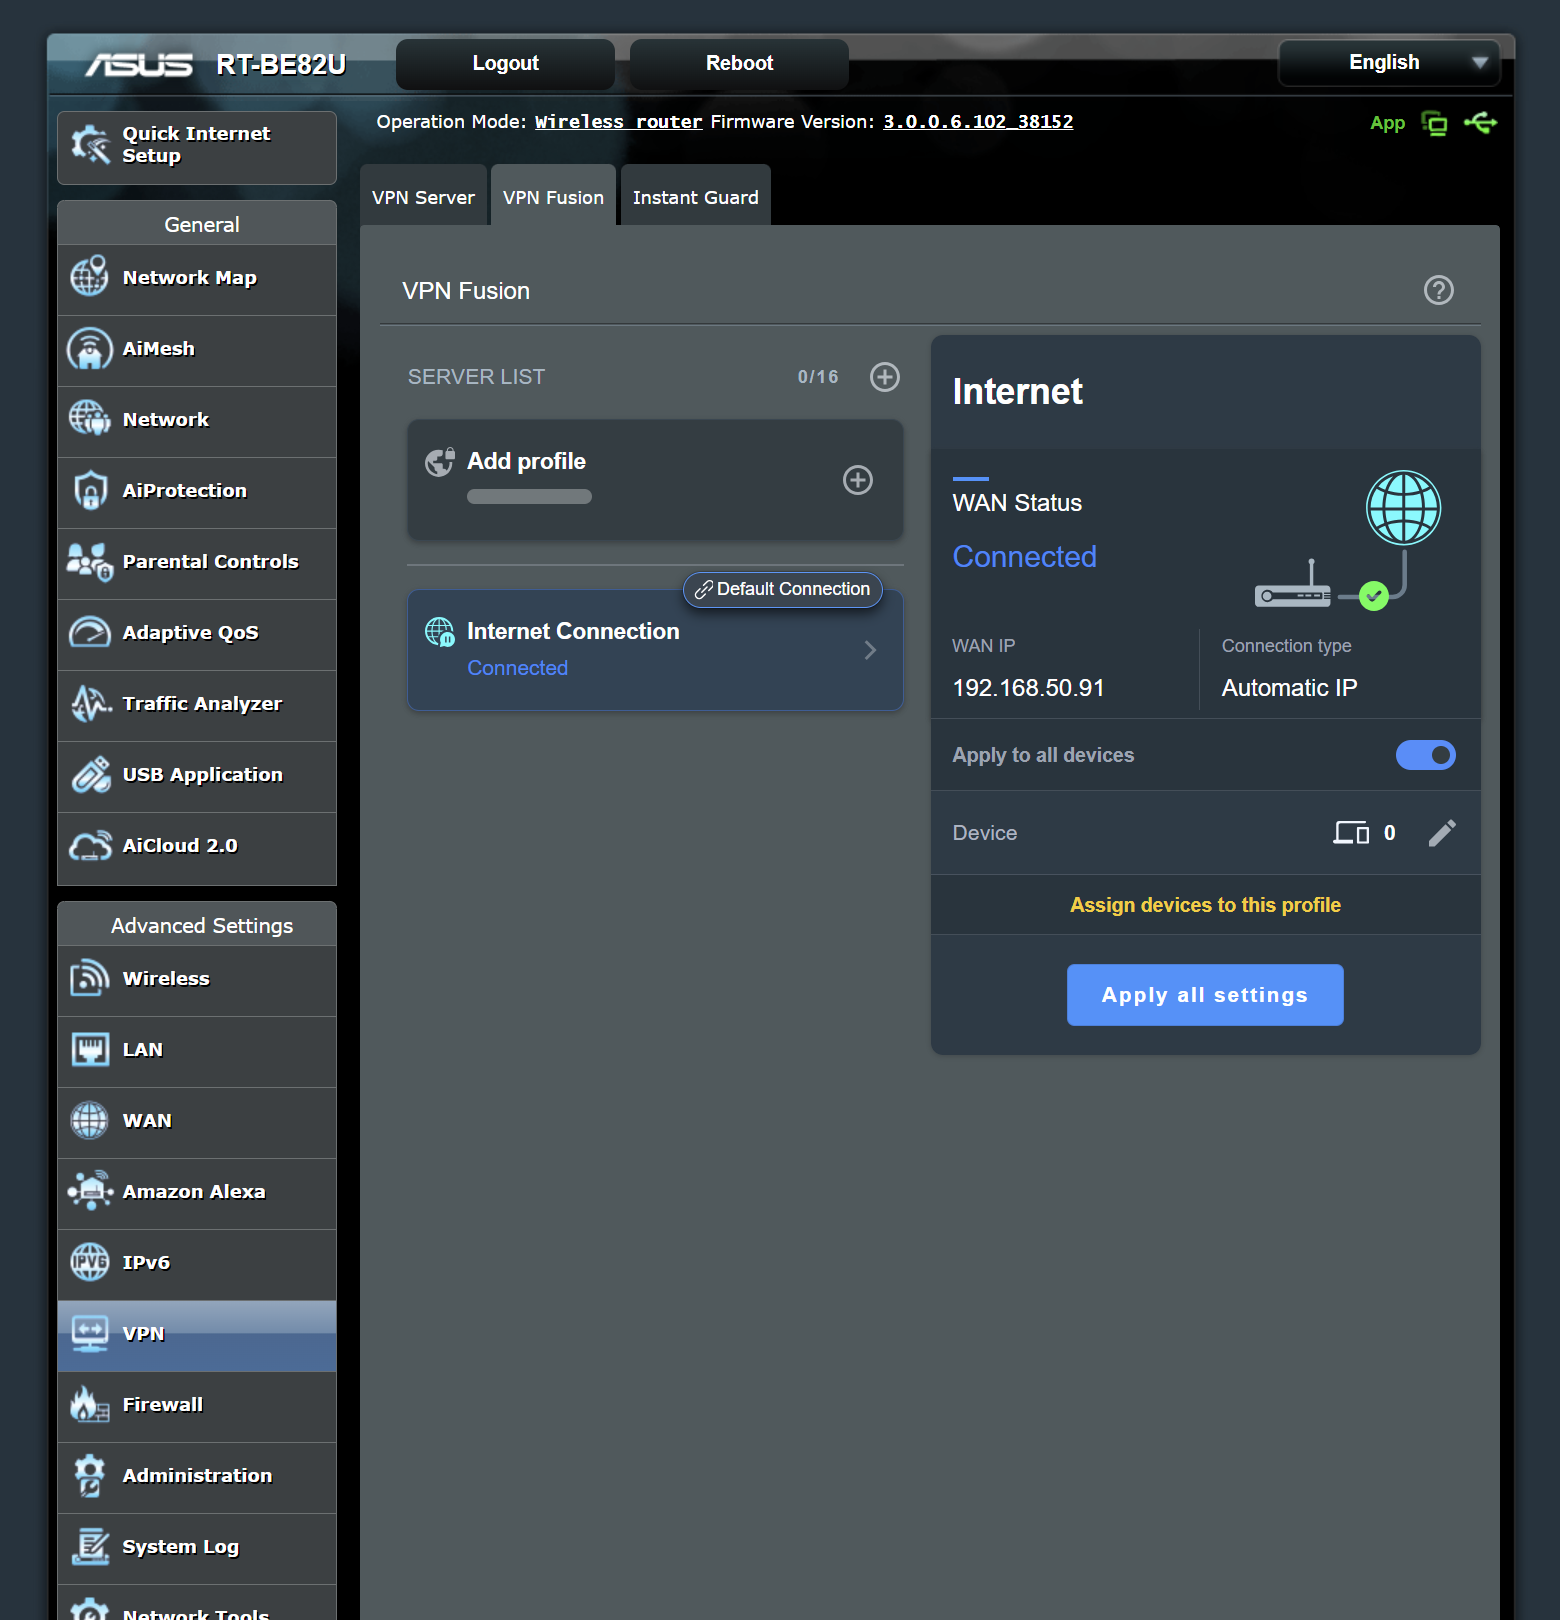Viewport: 1560px width, 1620px height.
Task: Click the USB Application icon
Action: [x=90, y=774]
